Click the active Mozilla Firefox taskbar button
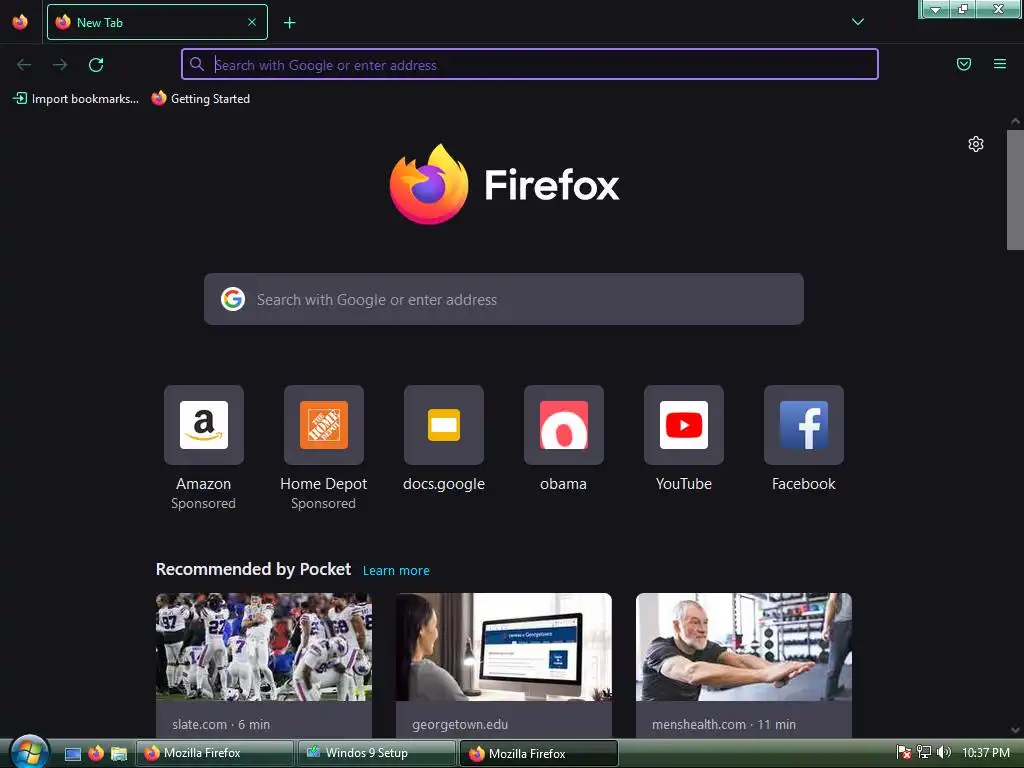Screen dimensions: 1024x768 [x=539, y=754]
